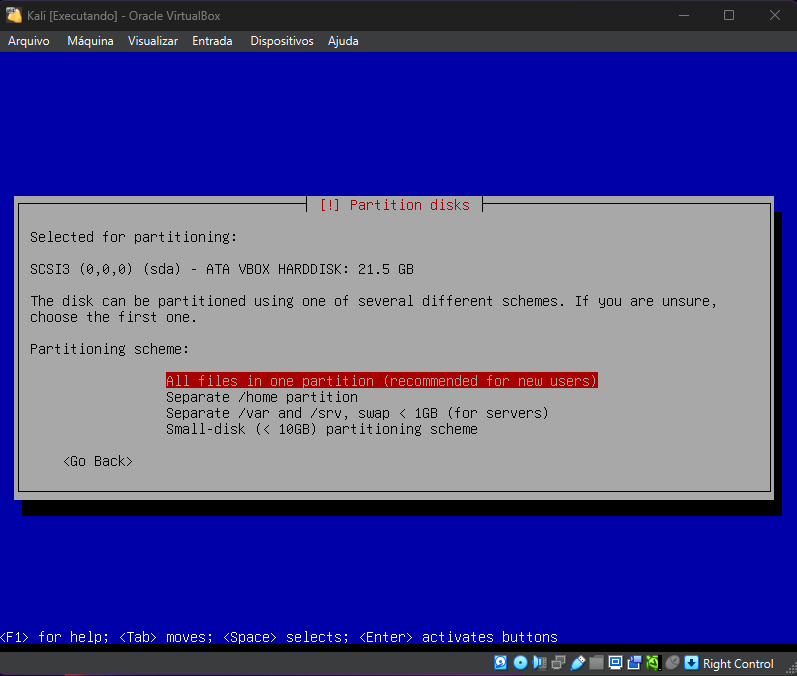Select 'All files in one partition' scheme
This screenshot has width=797, height=676.
pyautogui.click(x=381, y=381)
